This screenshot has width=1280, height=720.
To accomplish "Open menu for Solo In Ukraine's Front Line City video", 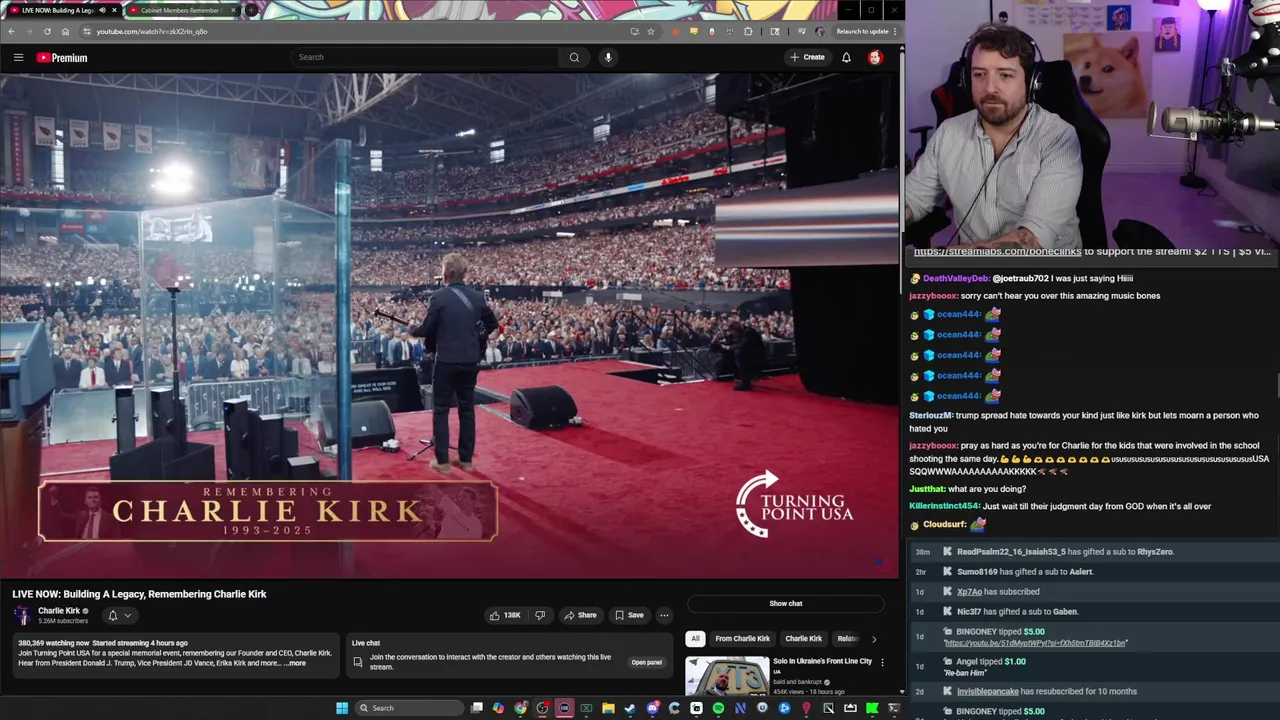I will click(882, 662).
